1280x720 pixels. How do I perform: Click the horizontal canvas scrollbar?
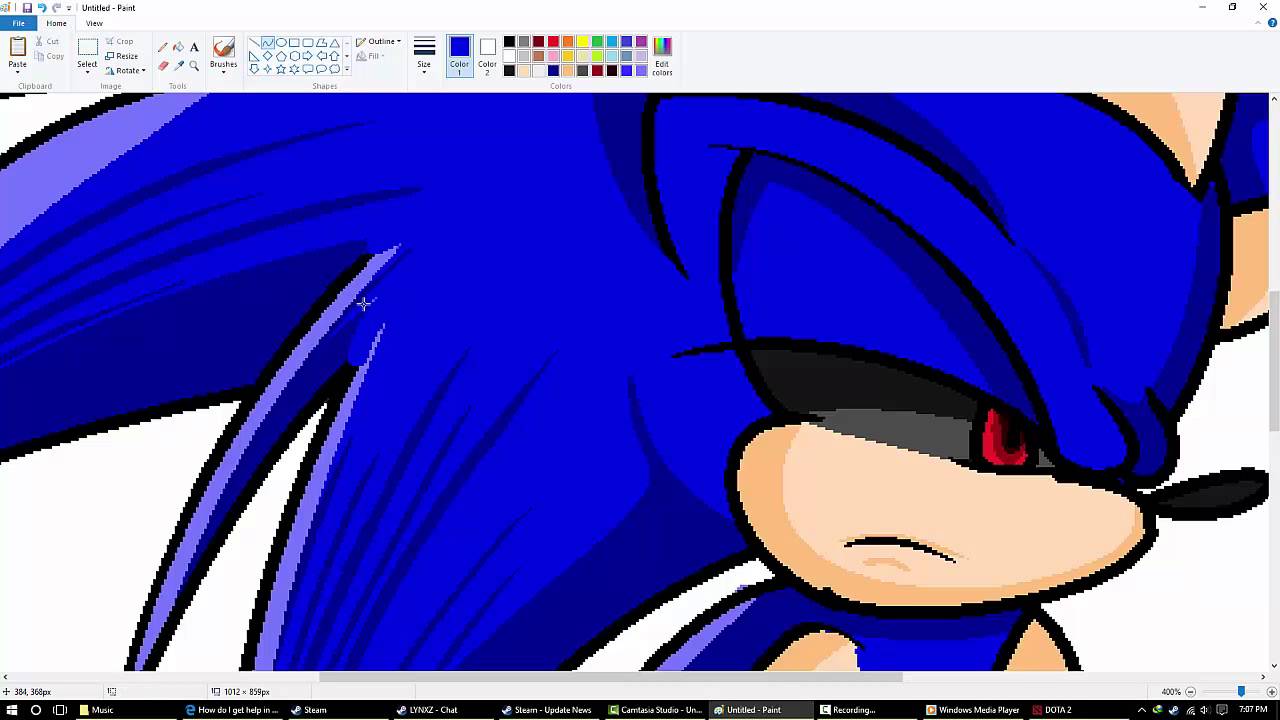click(611, 677)
